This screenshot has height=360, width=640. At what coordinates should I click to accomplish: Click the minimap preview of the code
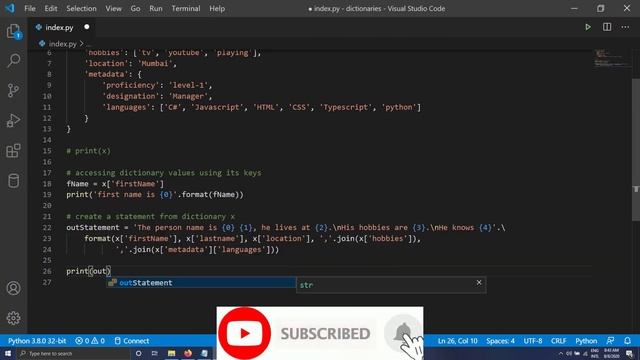[x=611, y=58]
